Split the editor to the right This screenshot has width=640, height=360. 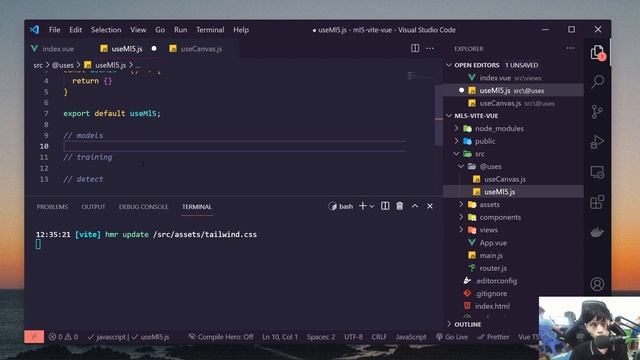[415, 48]
